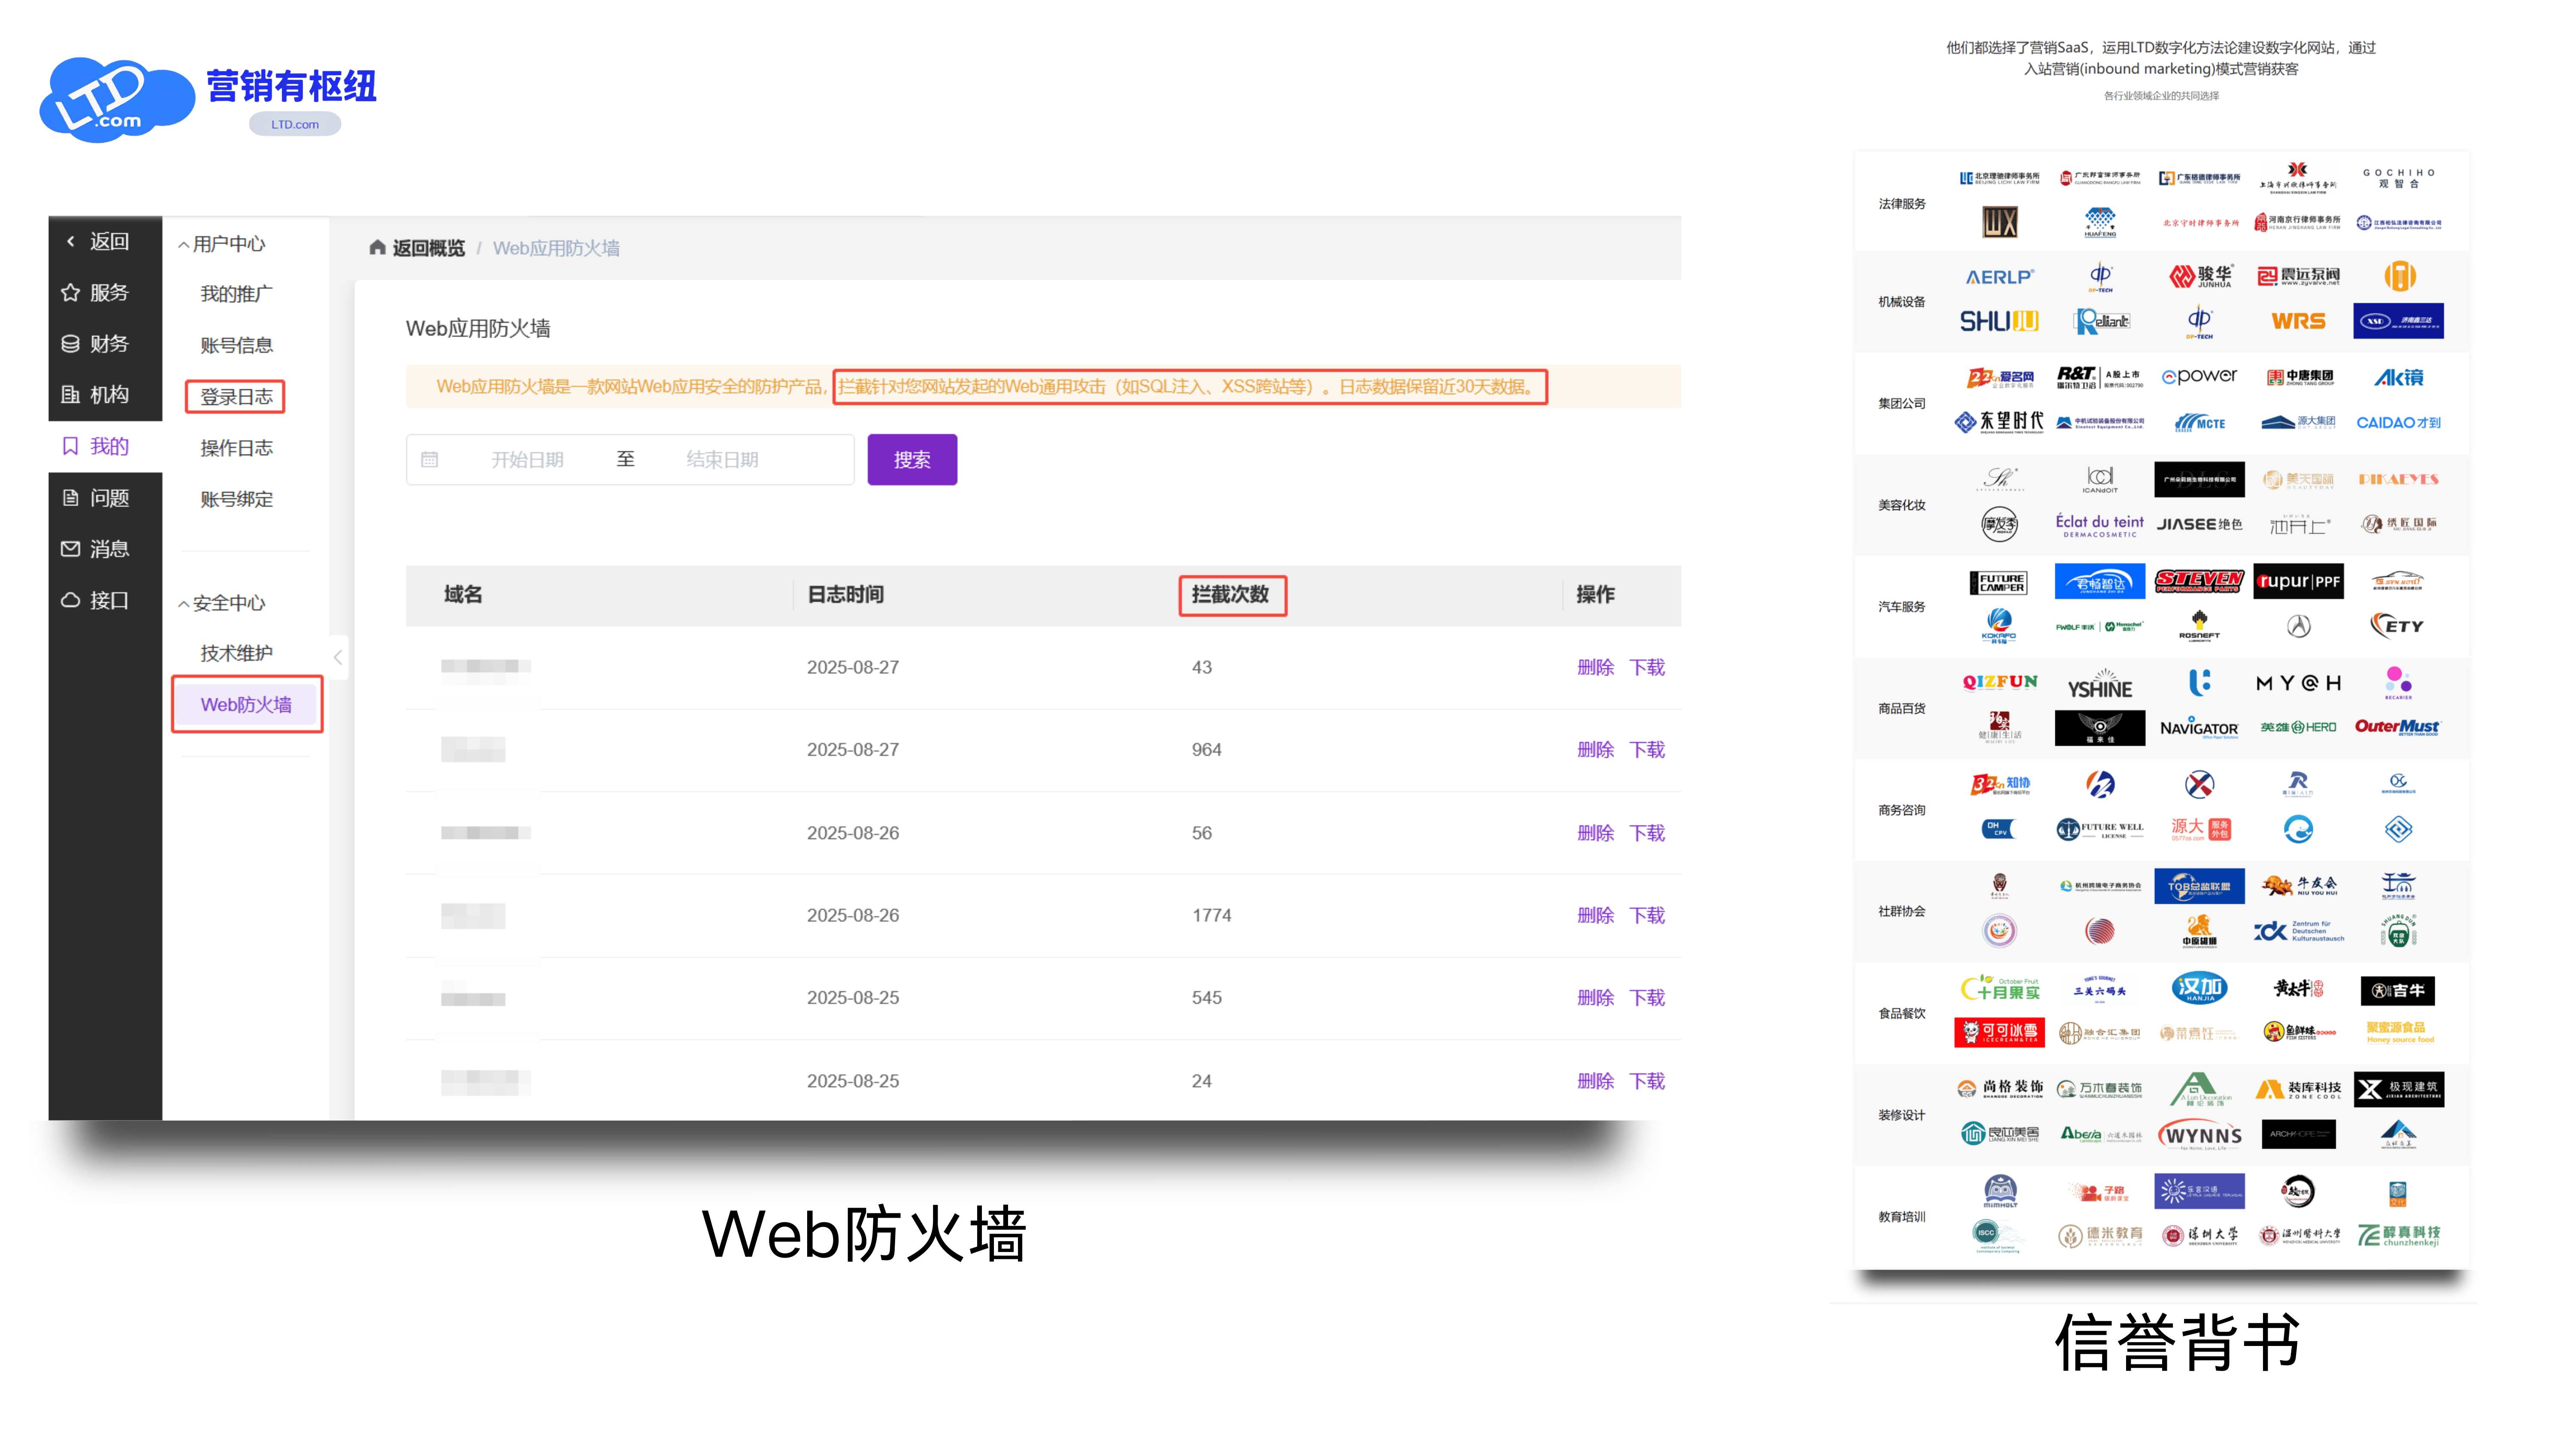
Task: Click the document icon for 问题
Action: click(70, 497)
